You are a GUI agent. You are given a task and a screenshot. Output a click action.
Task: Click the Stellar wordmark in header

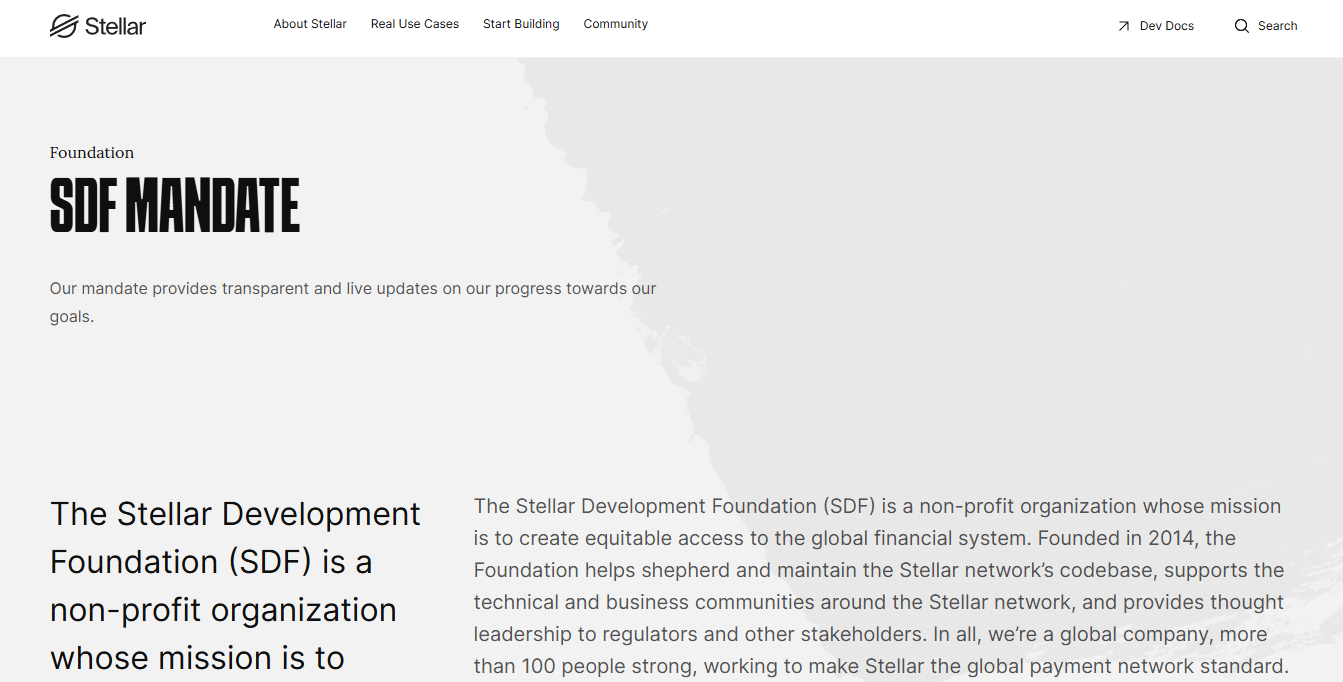click(115, 27)
